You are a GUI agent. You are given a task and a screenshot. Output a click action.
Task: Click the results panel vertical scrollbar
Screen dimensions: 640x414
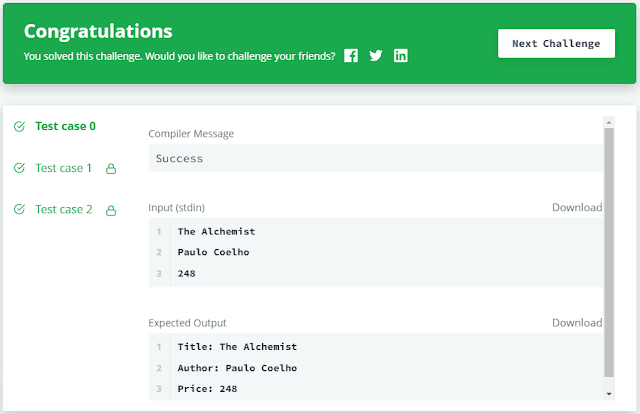point(609,250)
